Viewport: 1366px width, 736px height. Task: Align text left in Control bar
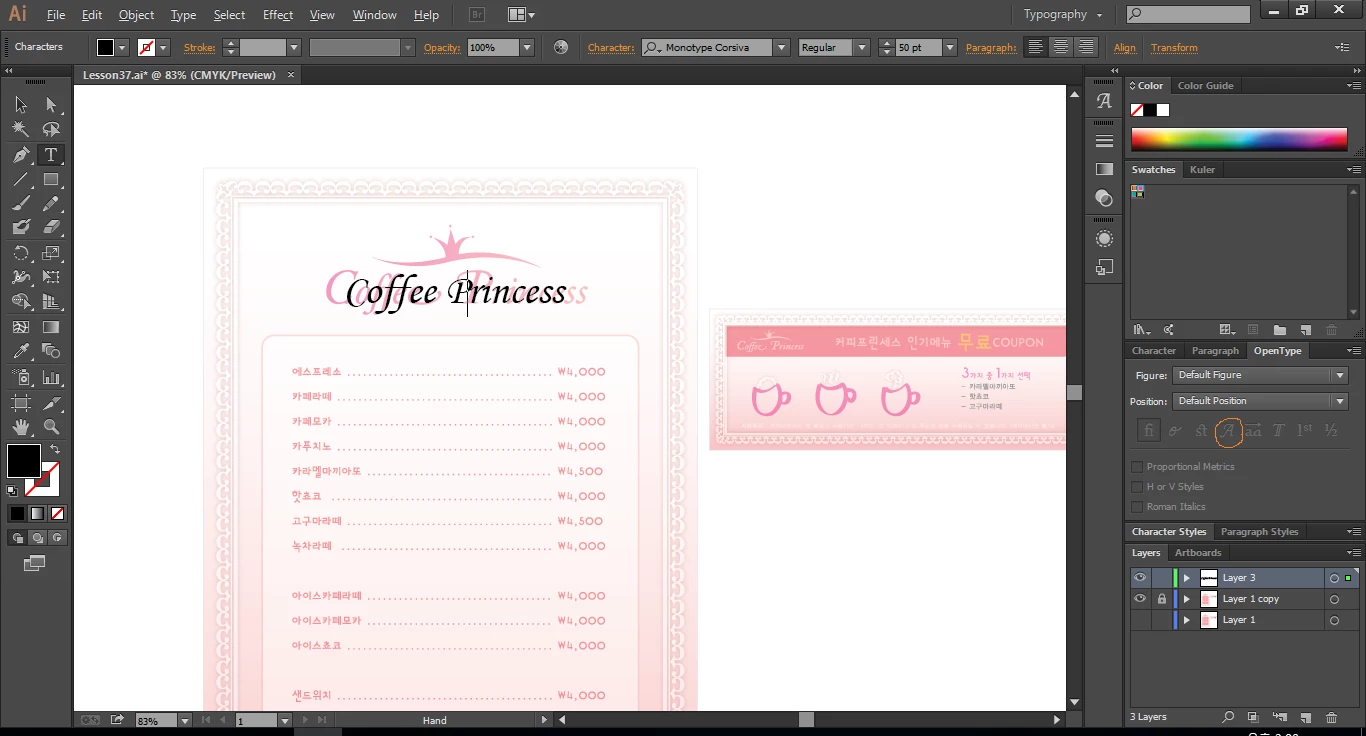[1036, 47]
